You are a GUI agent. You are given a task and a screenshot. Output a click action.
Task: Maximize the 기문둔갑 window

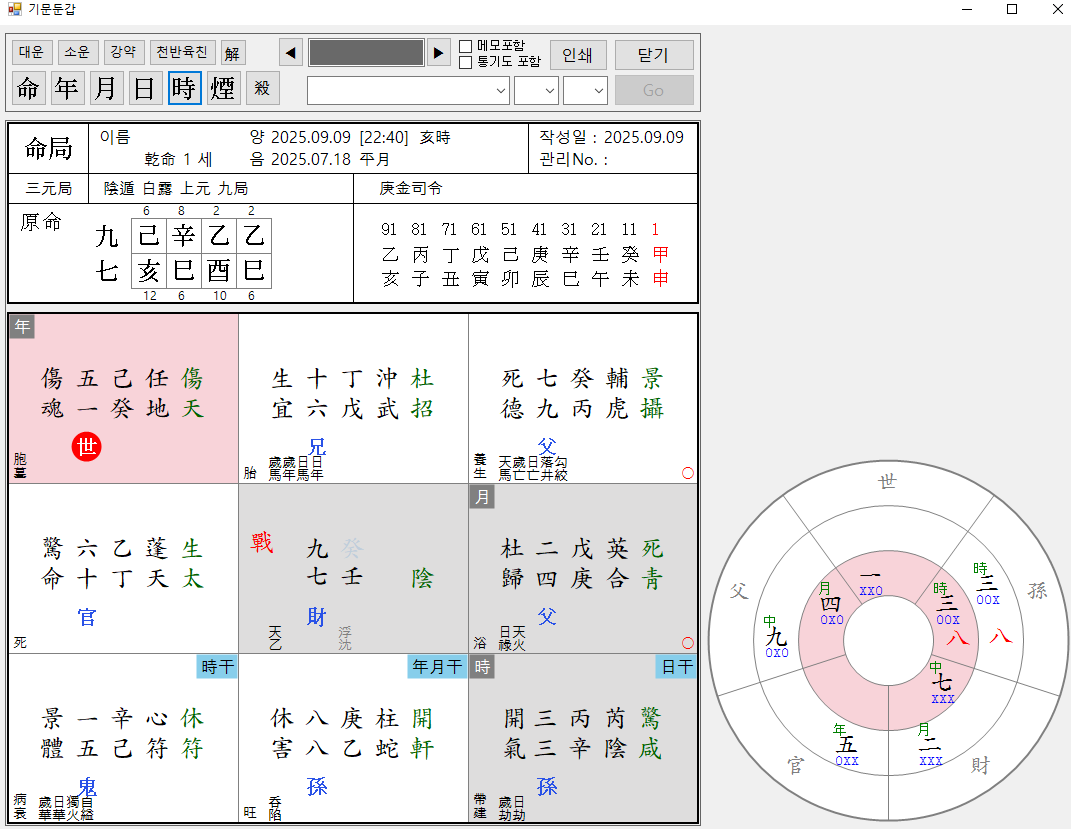click(1012, 9)
